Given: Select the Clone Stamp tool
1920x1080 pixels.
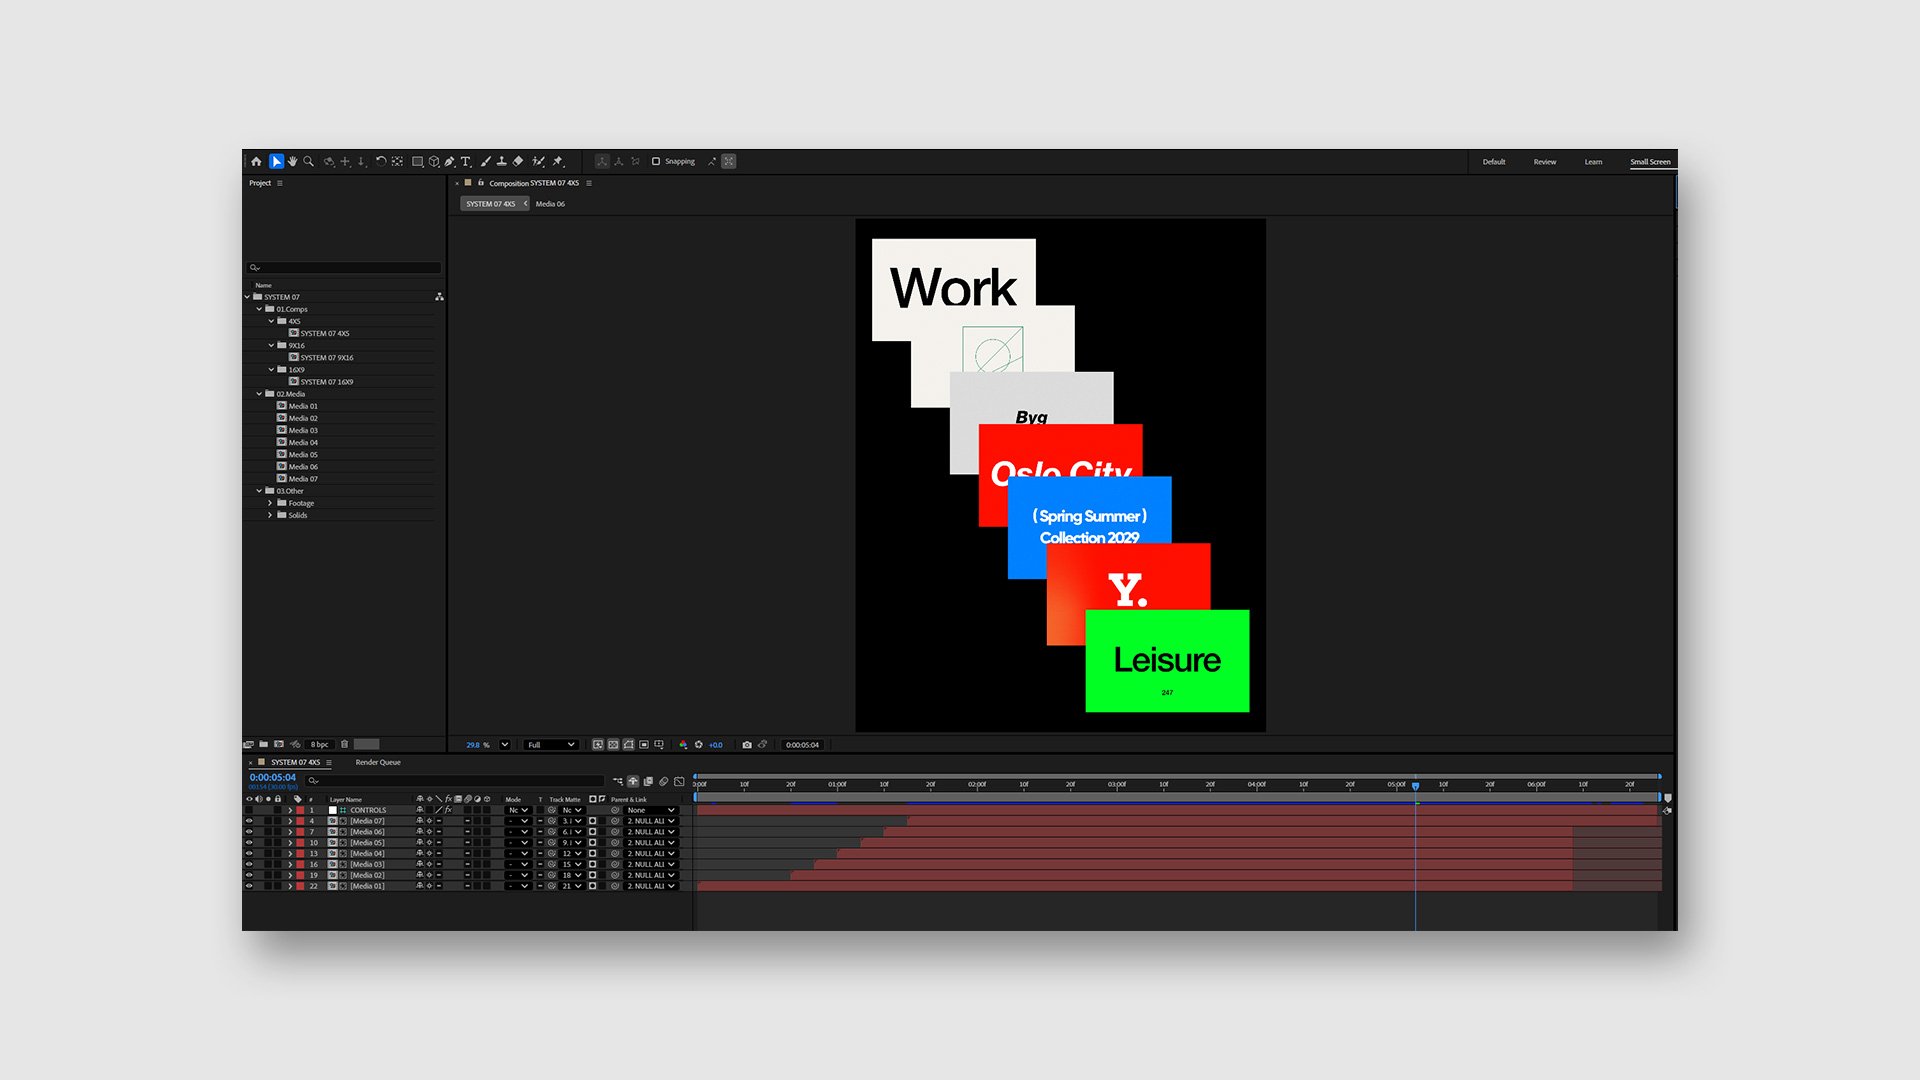Looking at the screenshot, I should click(x=501, y=161).
